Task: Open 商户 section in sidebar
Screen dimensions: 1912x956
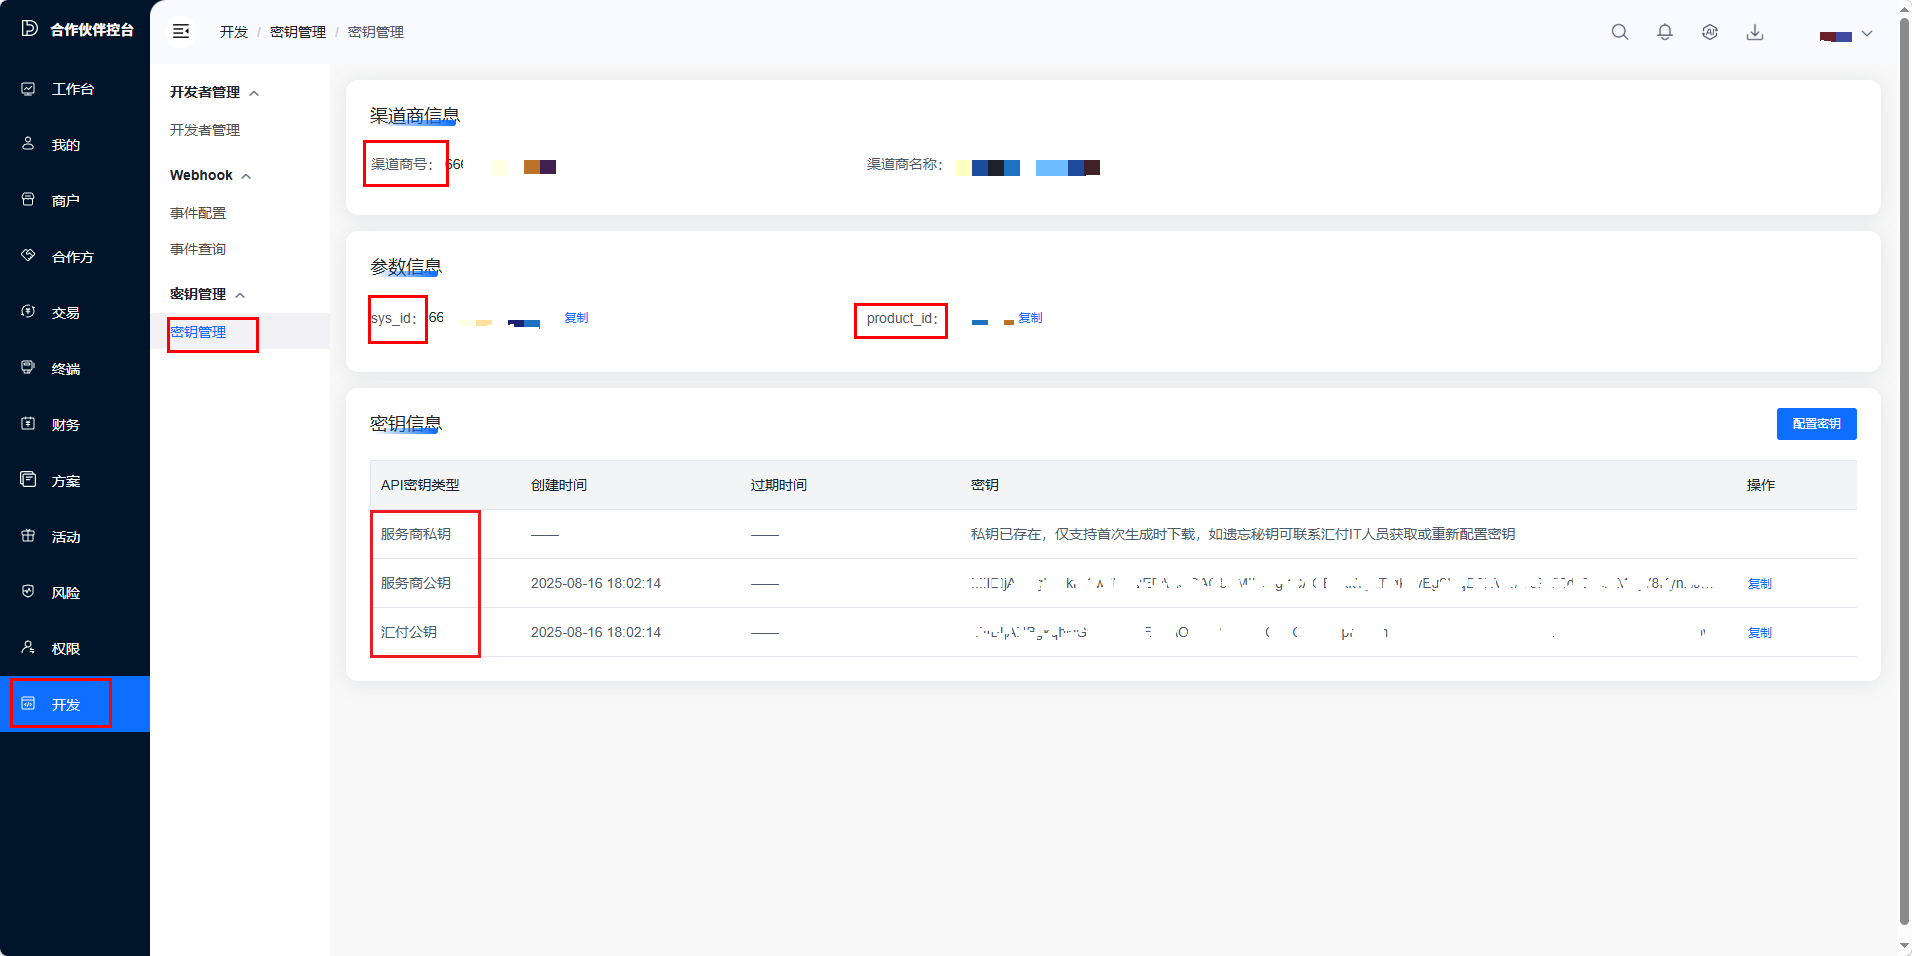Action: [65, 201]
